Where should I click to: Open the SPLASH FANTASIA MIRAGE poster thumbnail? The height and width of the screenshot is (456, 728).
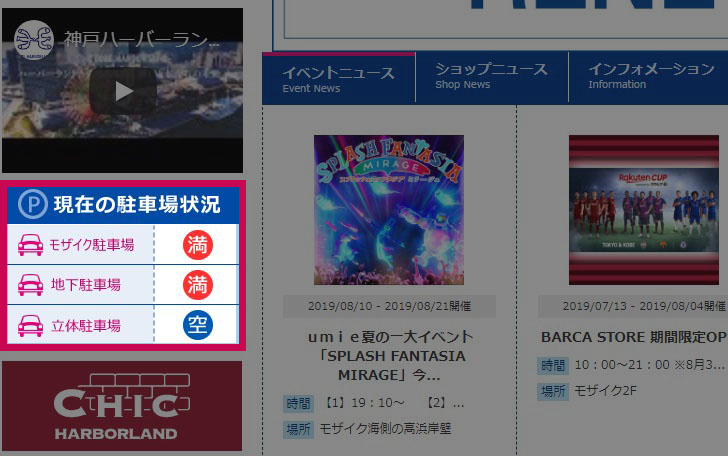(389, 210)
